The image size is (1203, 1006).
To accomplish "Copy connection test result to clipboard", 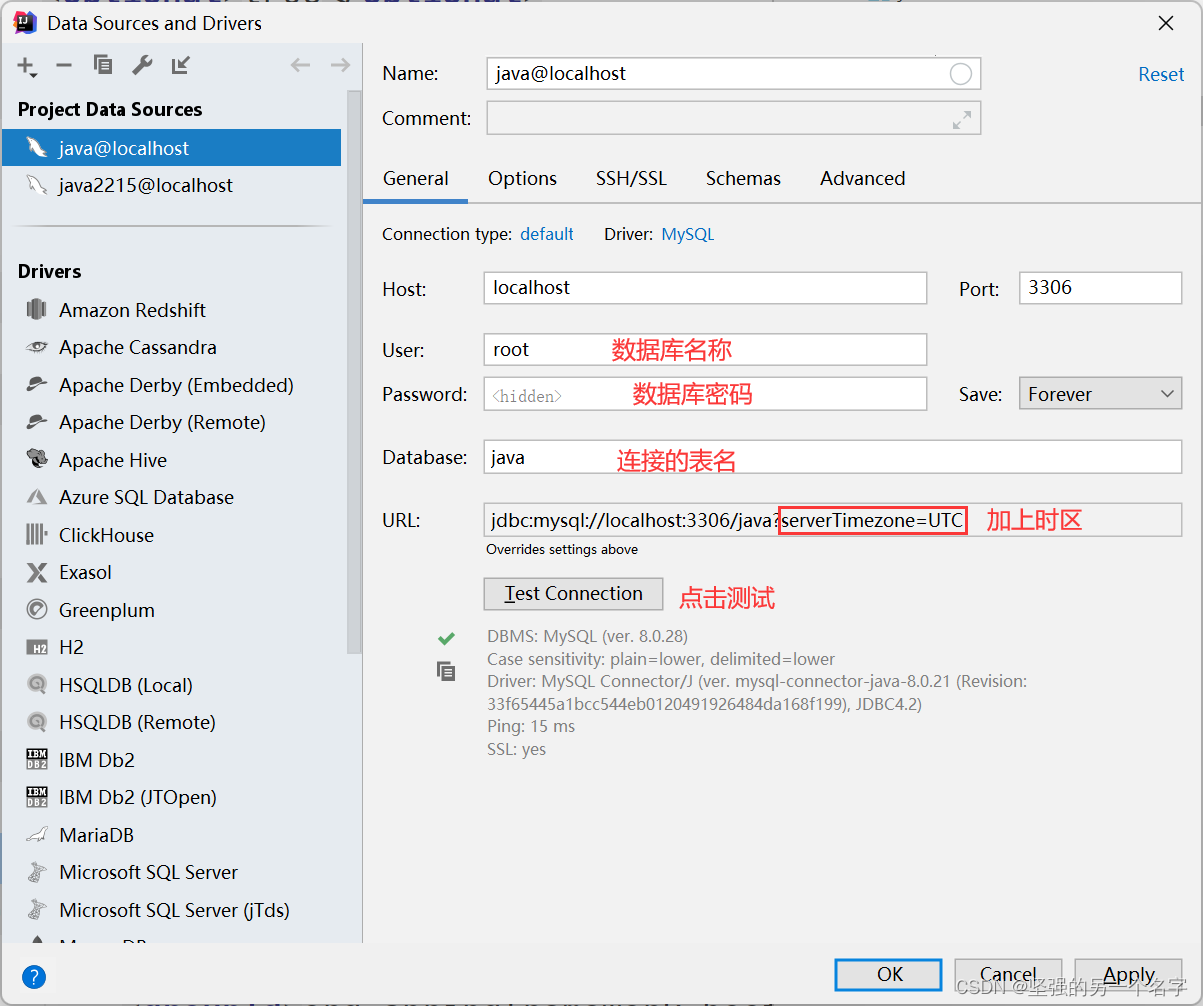I will pyautogui.click(x=446, y=671).
